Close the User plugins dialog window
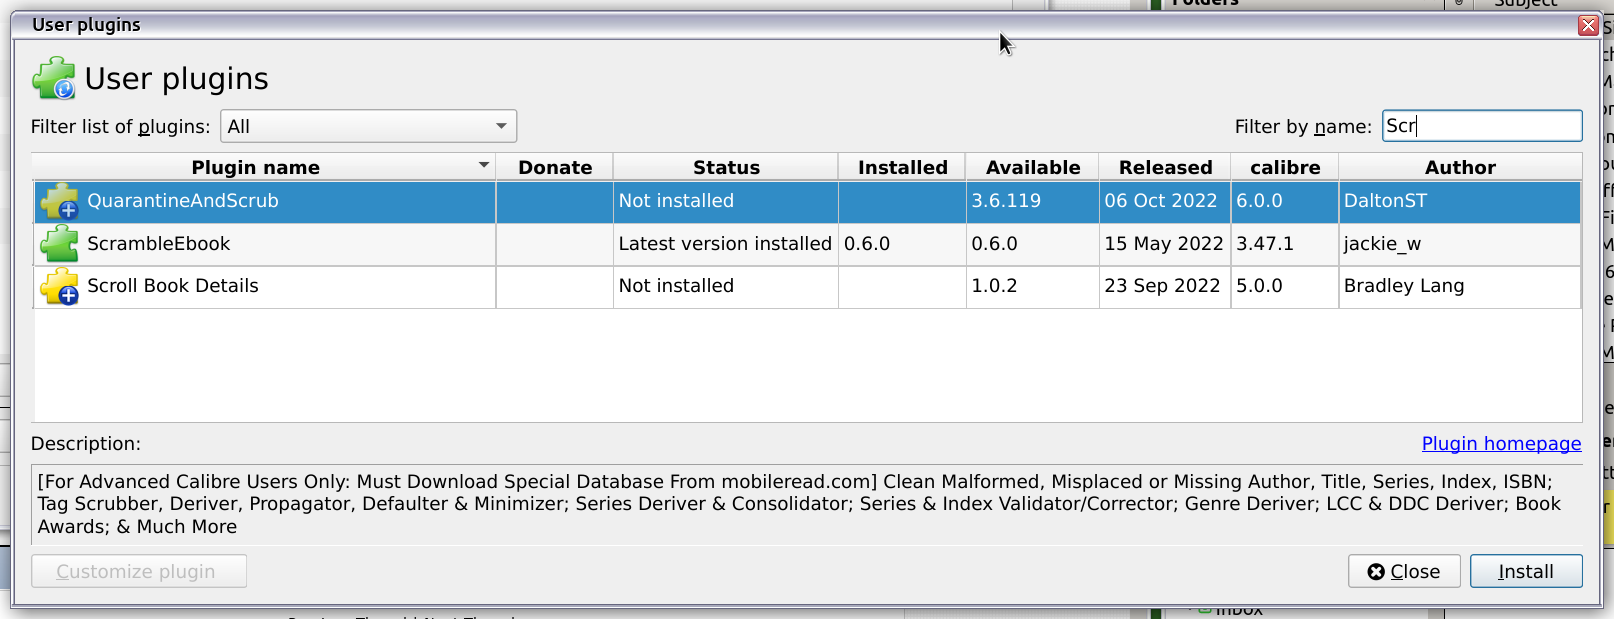 pyautogui.click(x=1587, y=26)
